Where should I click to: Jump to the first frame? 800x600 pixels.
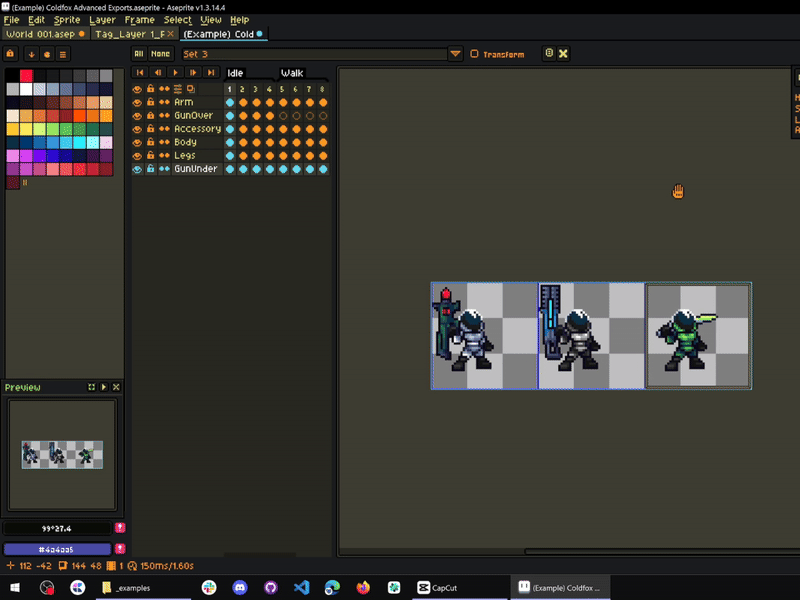(x=139, y=73)
